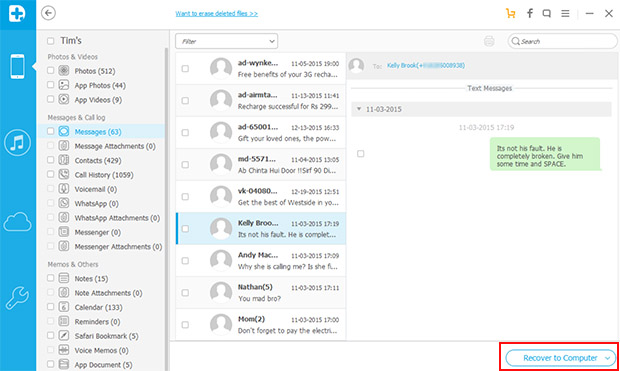Viewport: 620px width, 371px height.
Task: Open the shopping cart icon
Action: 510,13
